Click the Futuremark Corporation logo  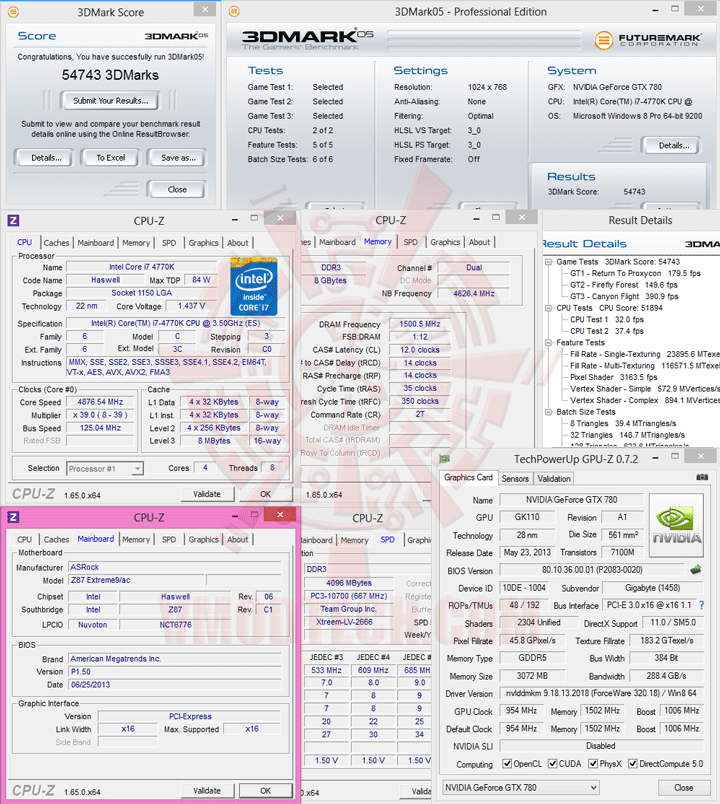(648, 39)
